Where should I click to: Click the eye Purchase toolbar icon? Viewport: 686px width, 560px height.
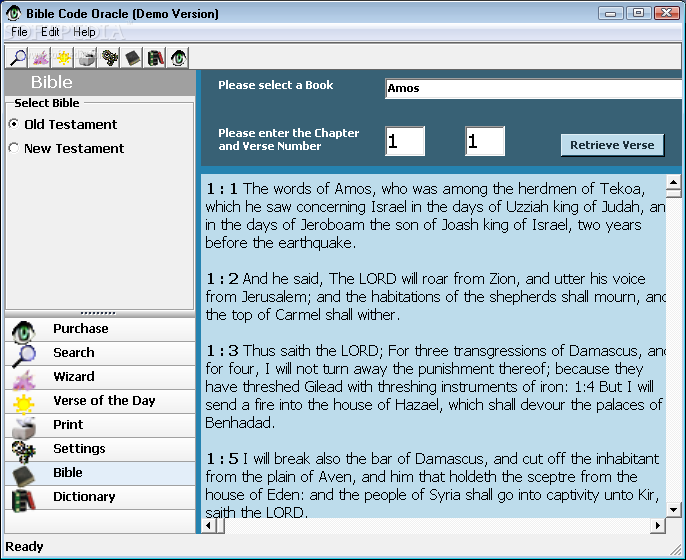pos(178,58)
